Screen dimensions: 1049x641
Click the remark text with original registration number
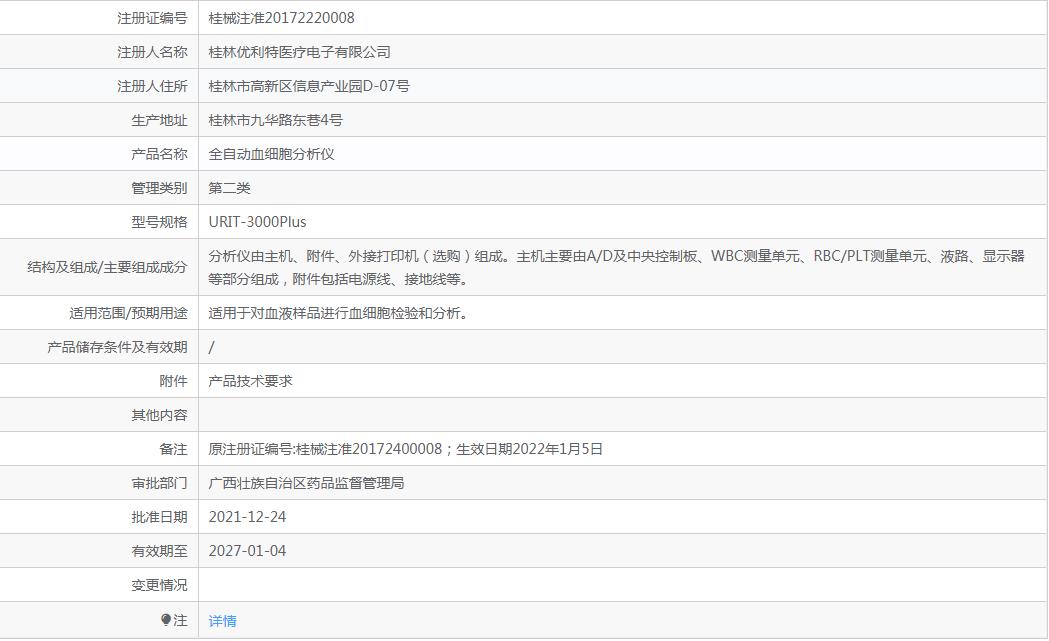[x=405, y=449]
